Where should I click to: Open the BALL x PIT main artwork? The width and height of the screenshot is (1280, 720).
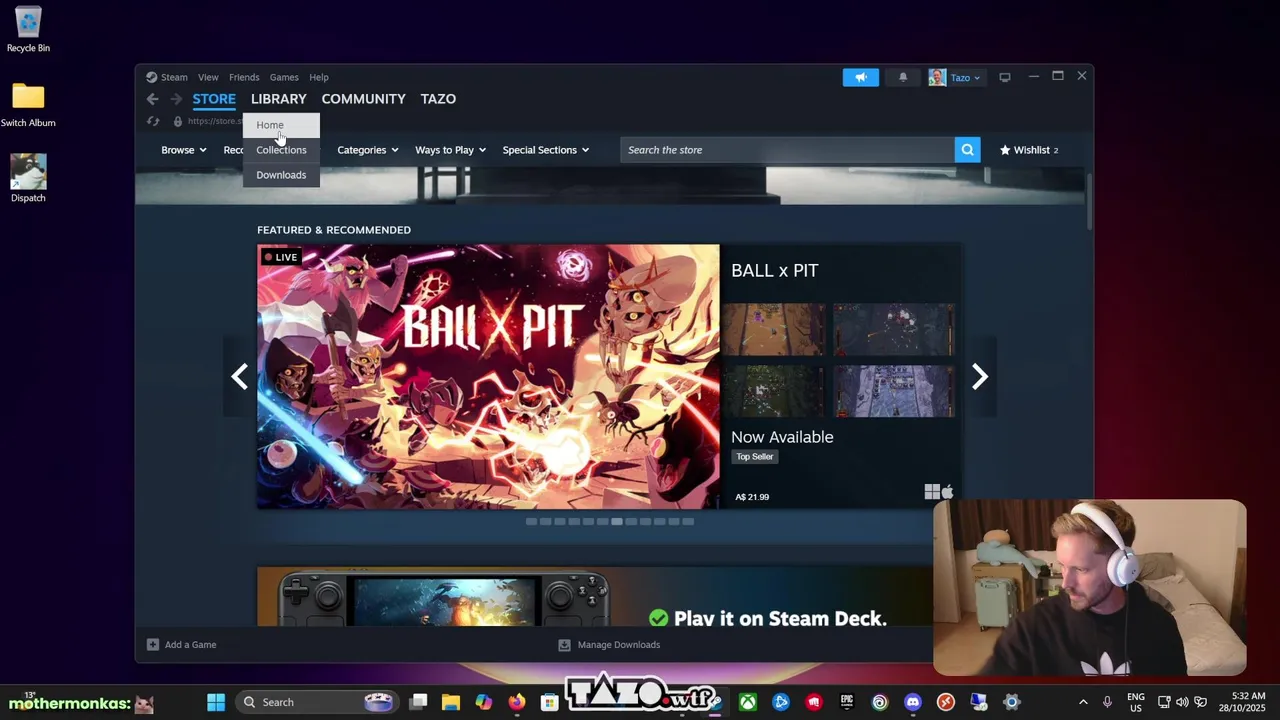point(488,377)
